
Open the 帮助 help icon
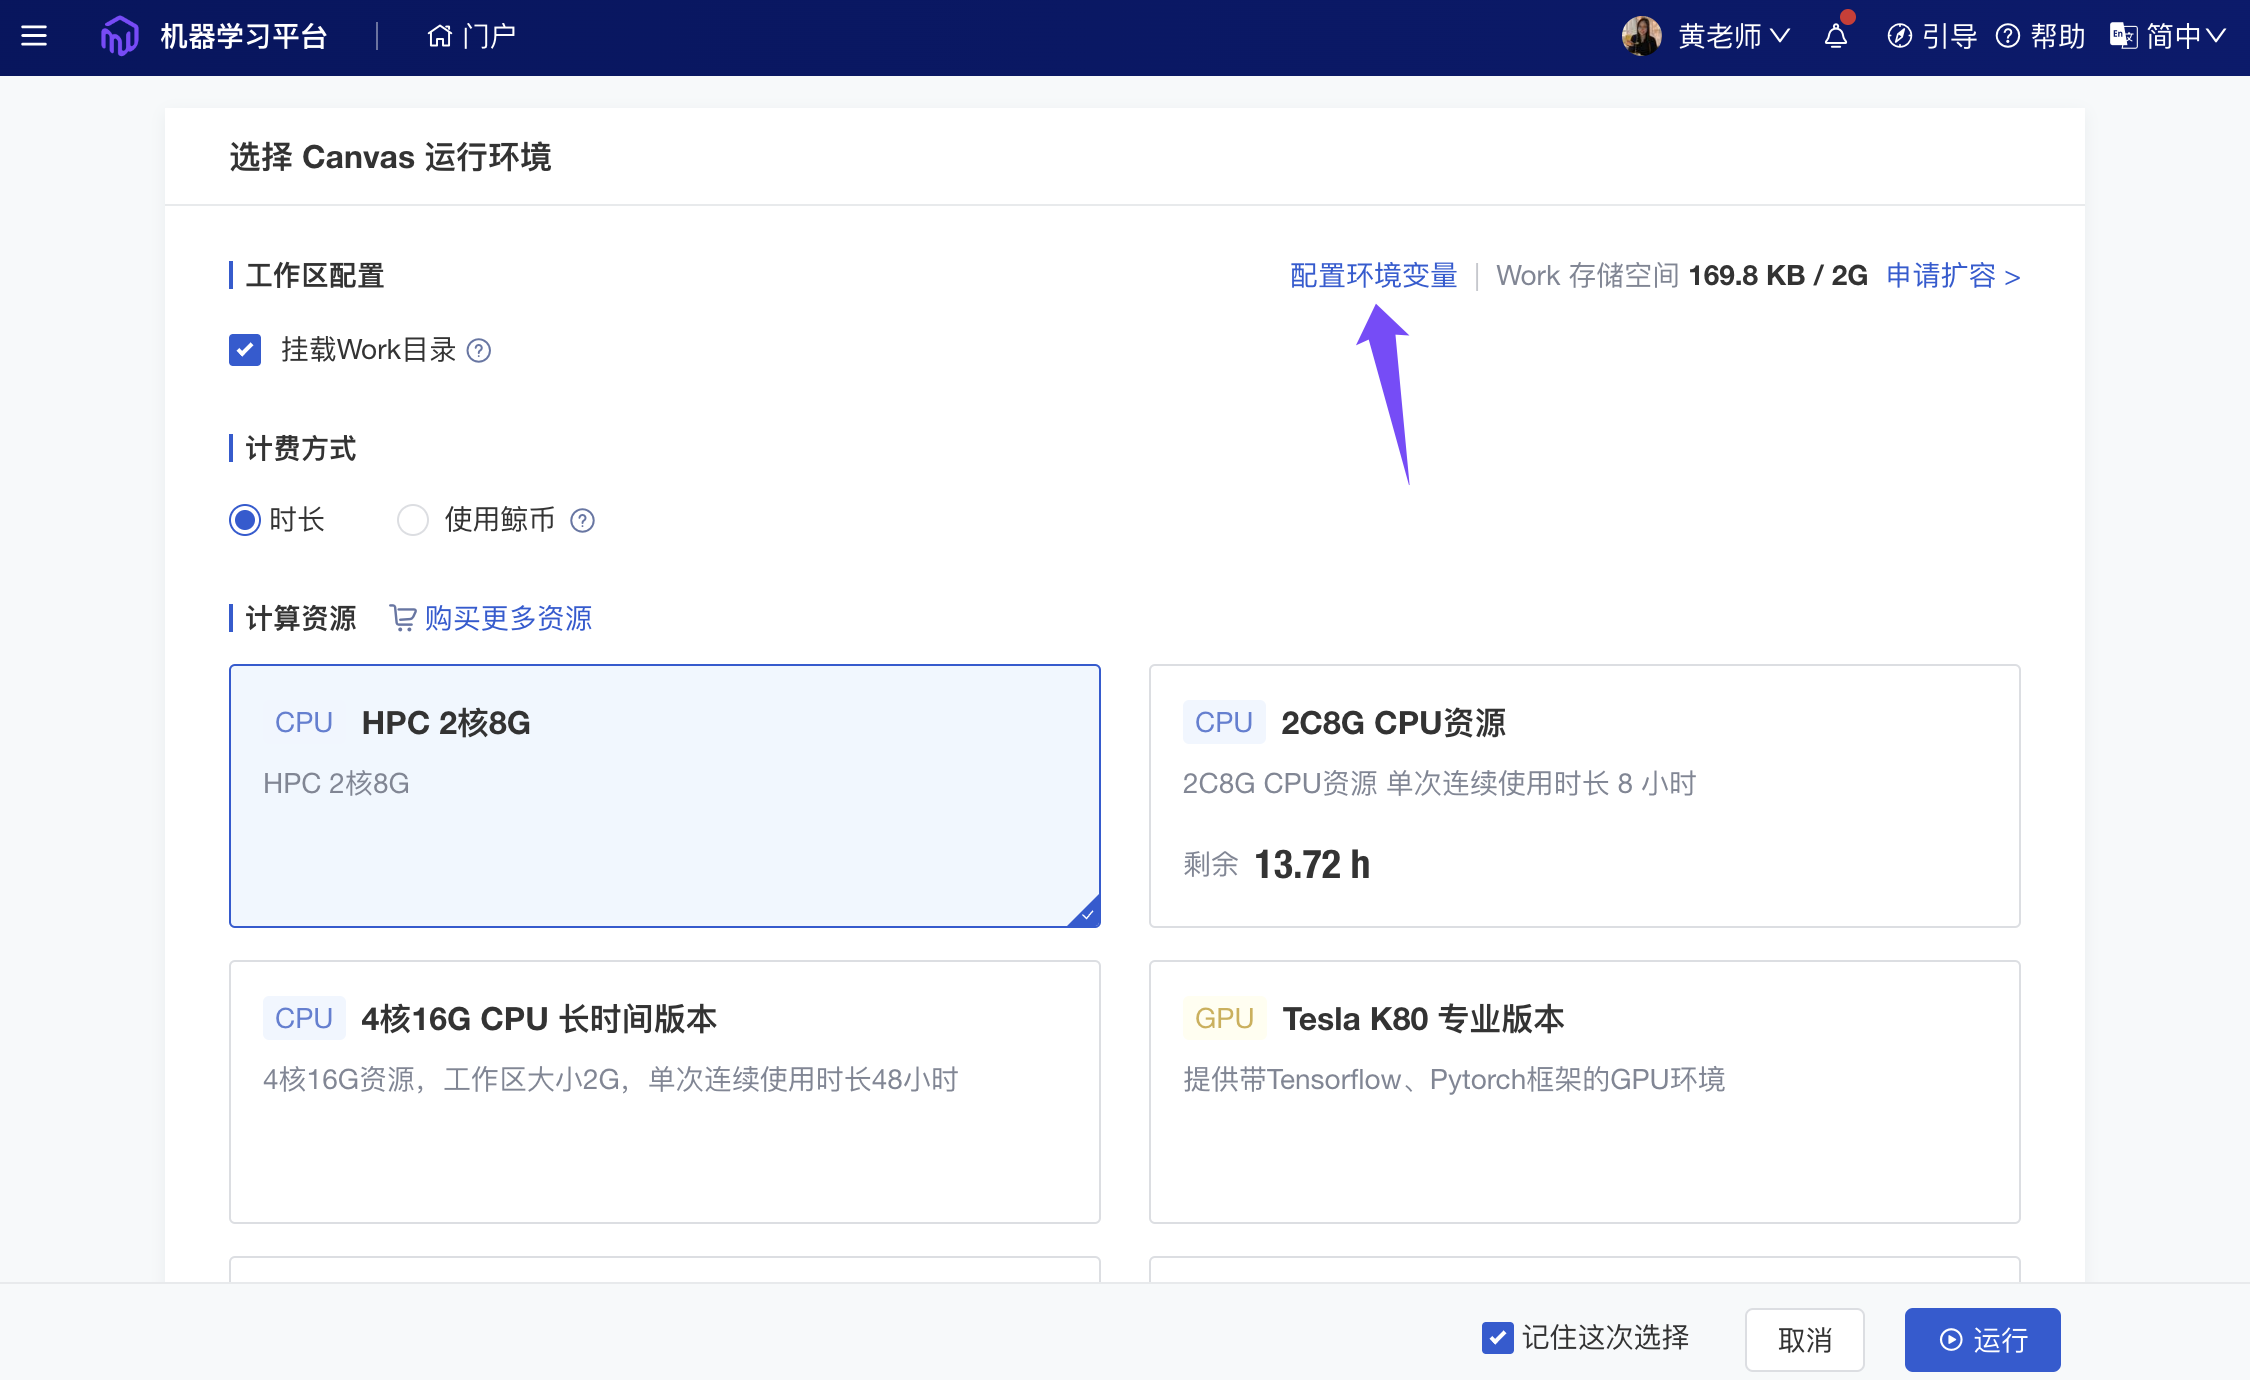point(2008,37)
